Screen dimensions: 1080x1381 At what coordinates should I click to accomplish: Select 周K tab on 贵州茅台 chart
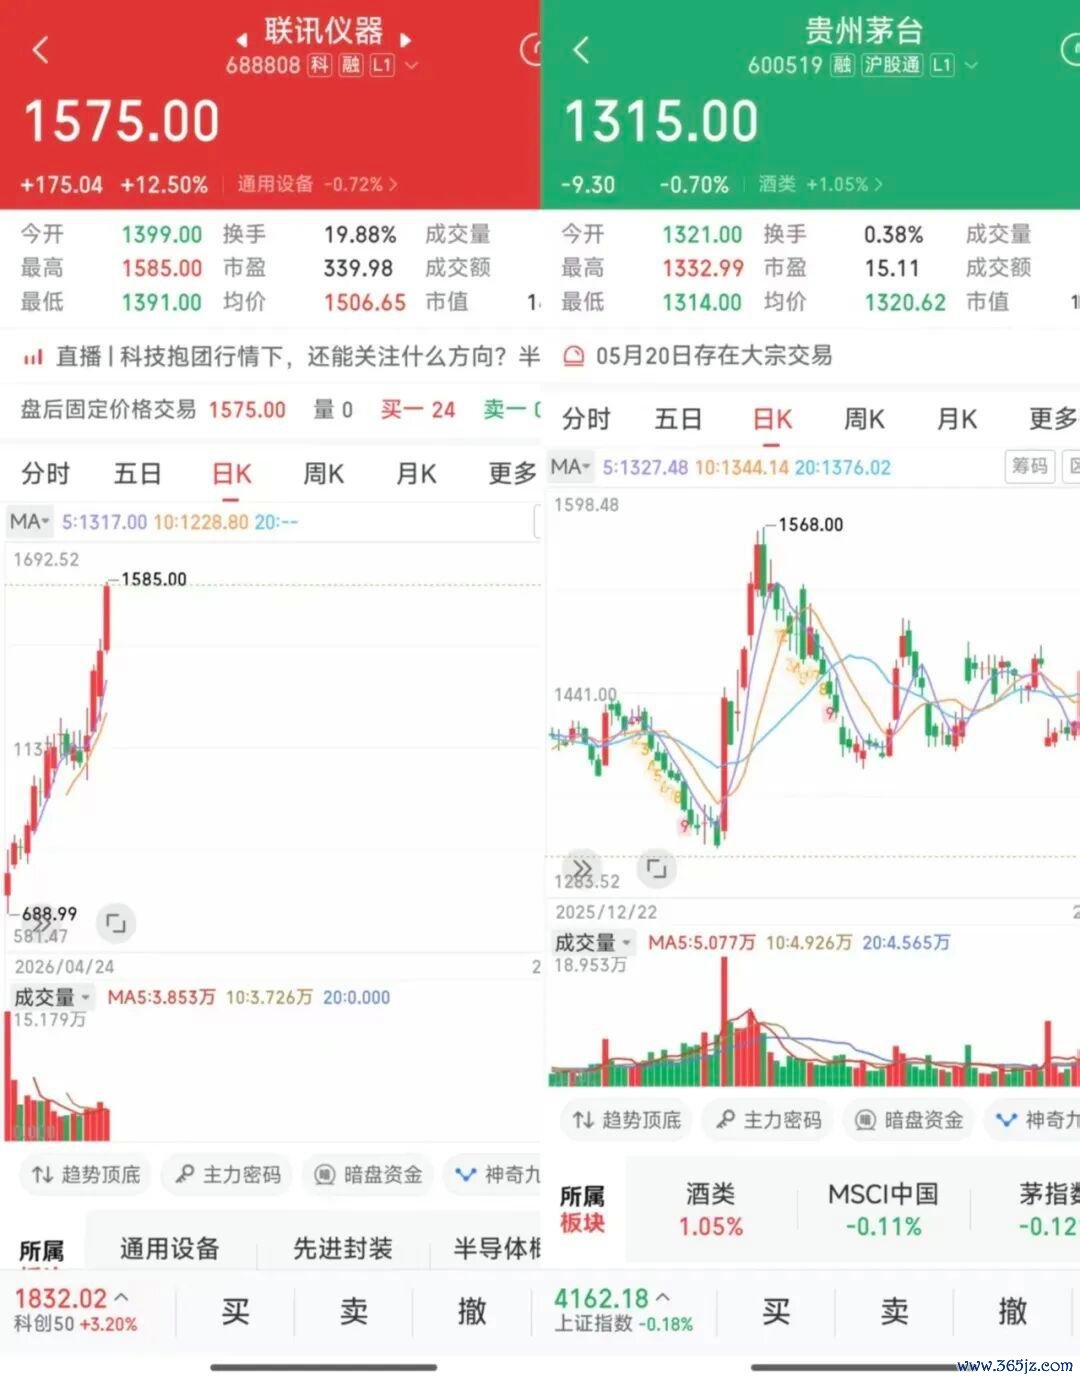pyautogui.click(x=865, y=419)
